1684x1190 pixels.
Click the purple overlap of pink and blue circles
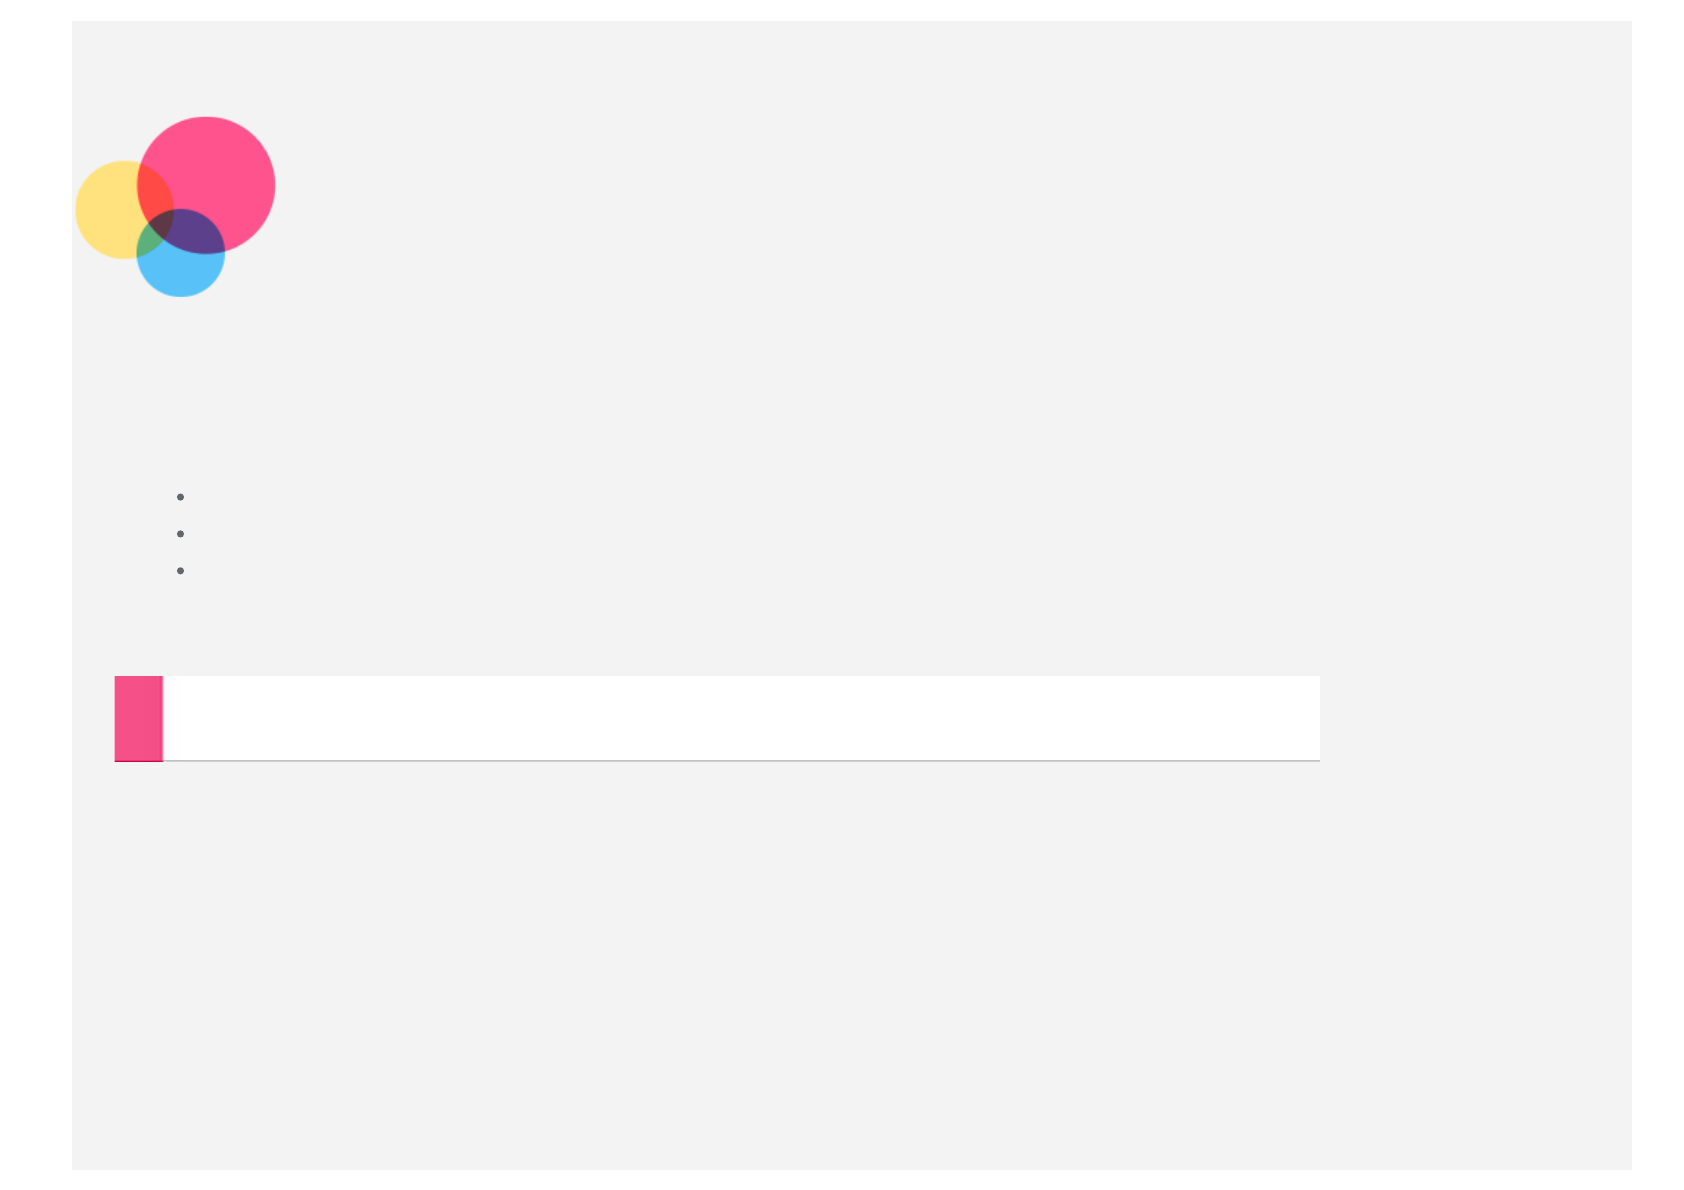[x=195, y=232]
